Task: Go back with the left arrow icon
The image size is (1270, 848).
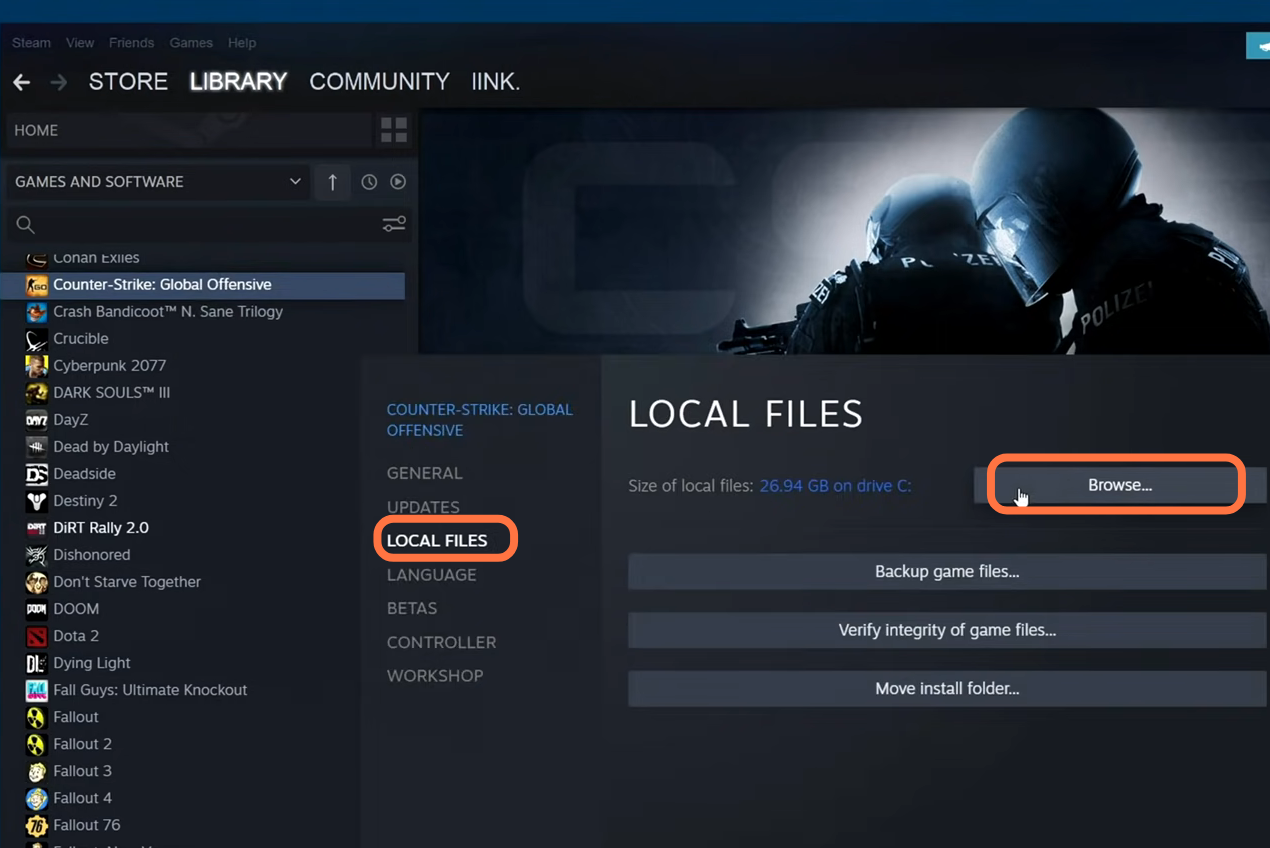Action: pos(22,82)
